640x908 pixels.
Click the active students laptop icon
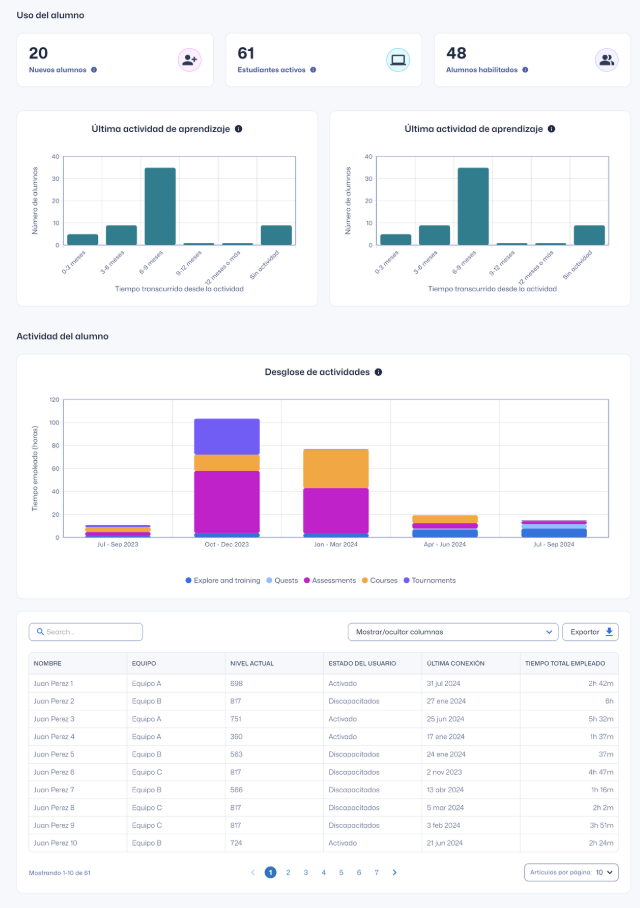click(x=398, y=60)
